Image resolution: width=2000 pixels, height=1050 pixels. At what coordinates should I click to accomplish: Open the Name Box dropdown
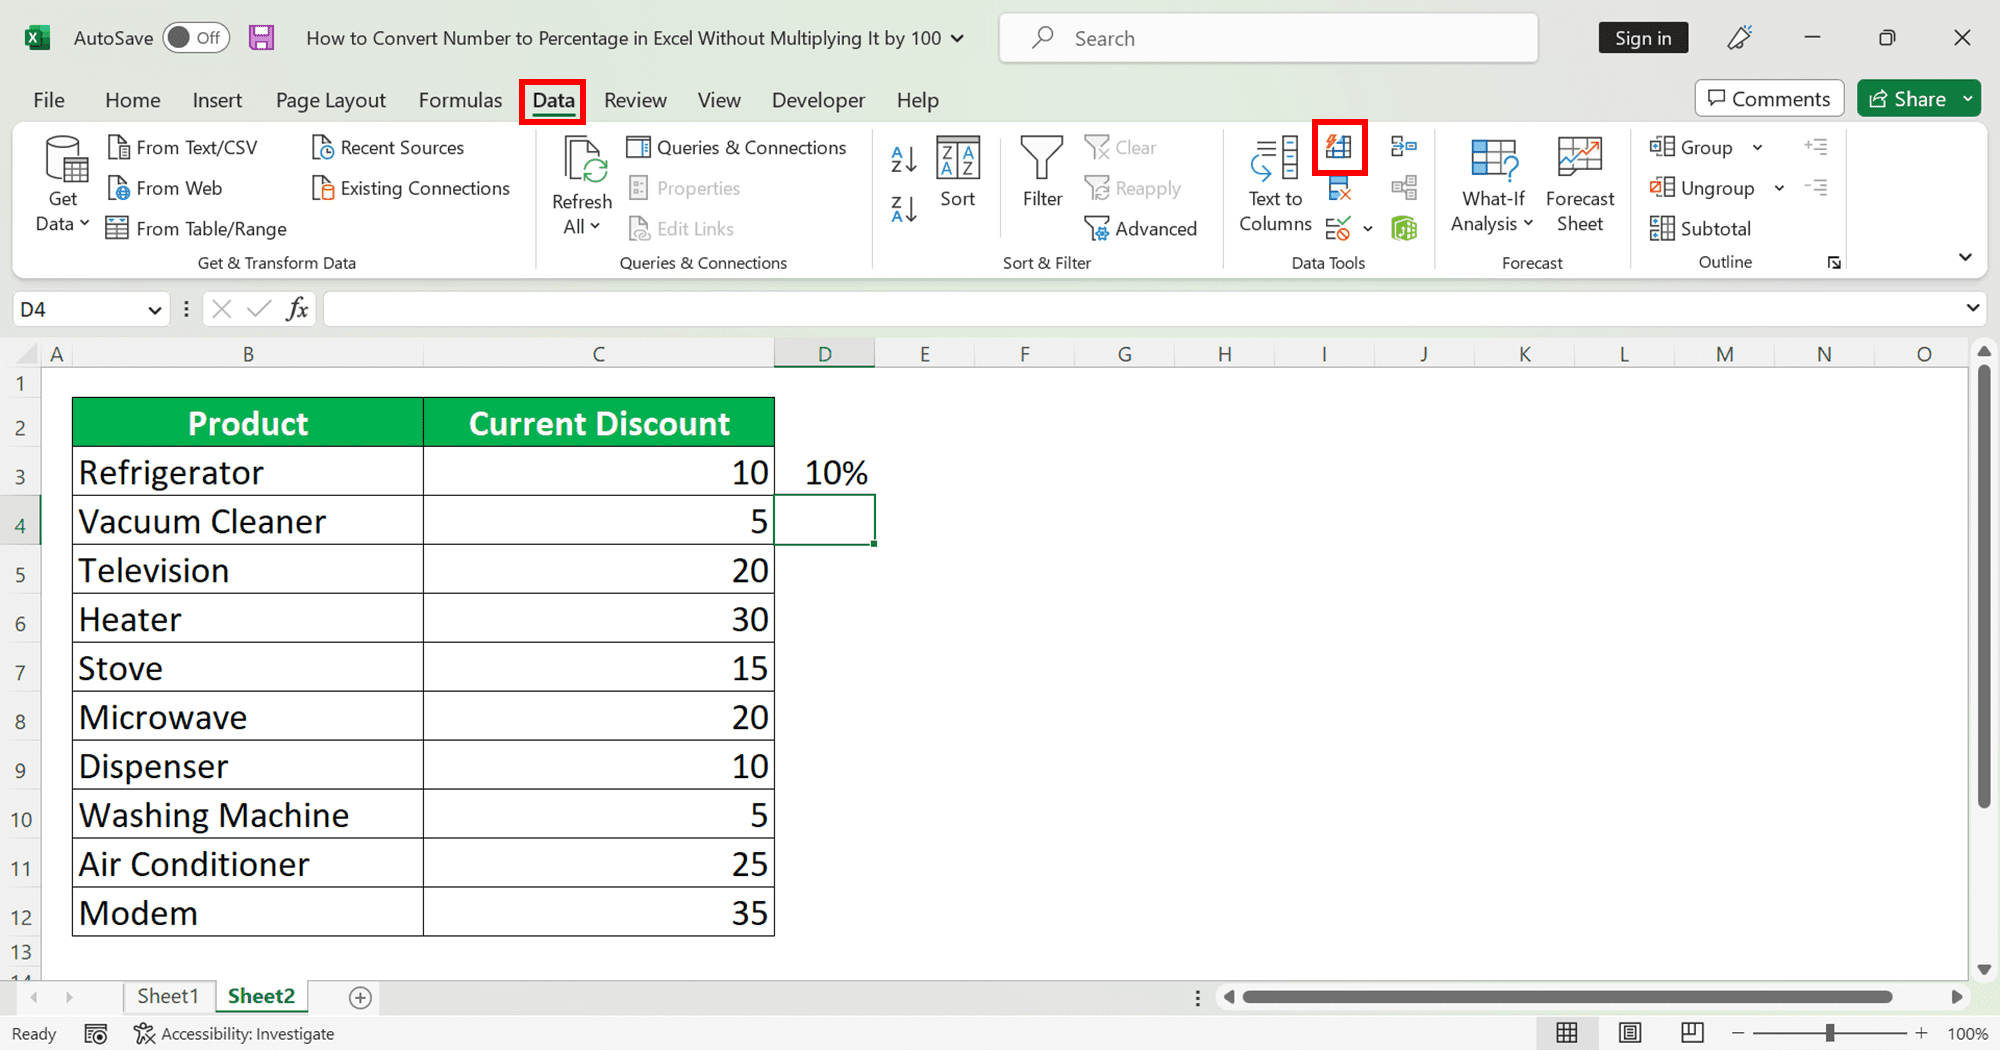tap(154, 310)
